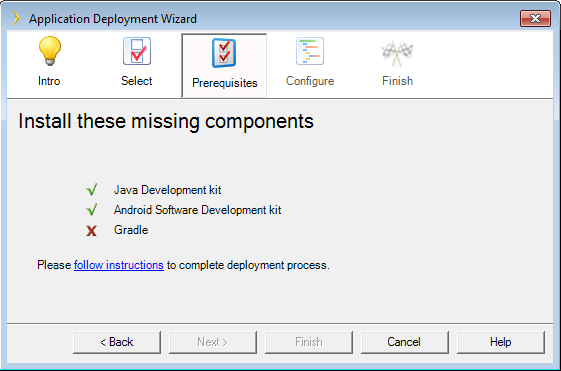
Task: Click the Configure step icon
Action: point(310,51)
